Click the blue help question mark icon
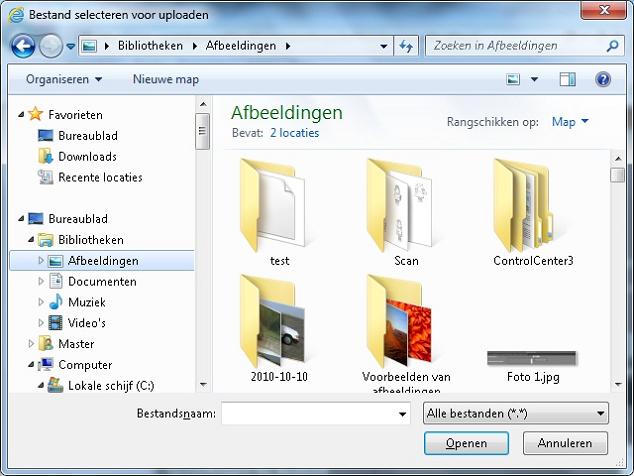Screen dimensions: 634x476 pos(603,79)
